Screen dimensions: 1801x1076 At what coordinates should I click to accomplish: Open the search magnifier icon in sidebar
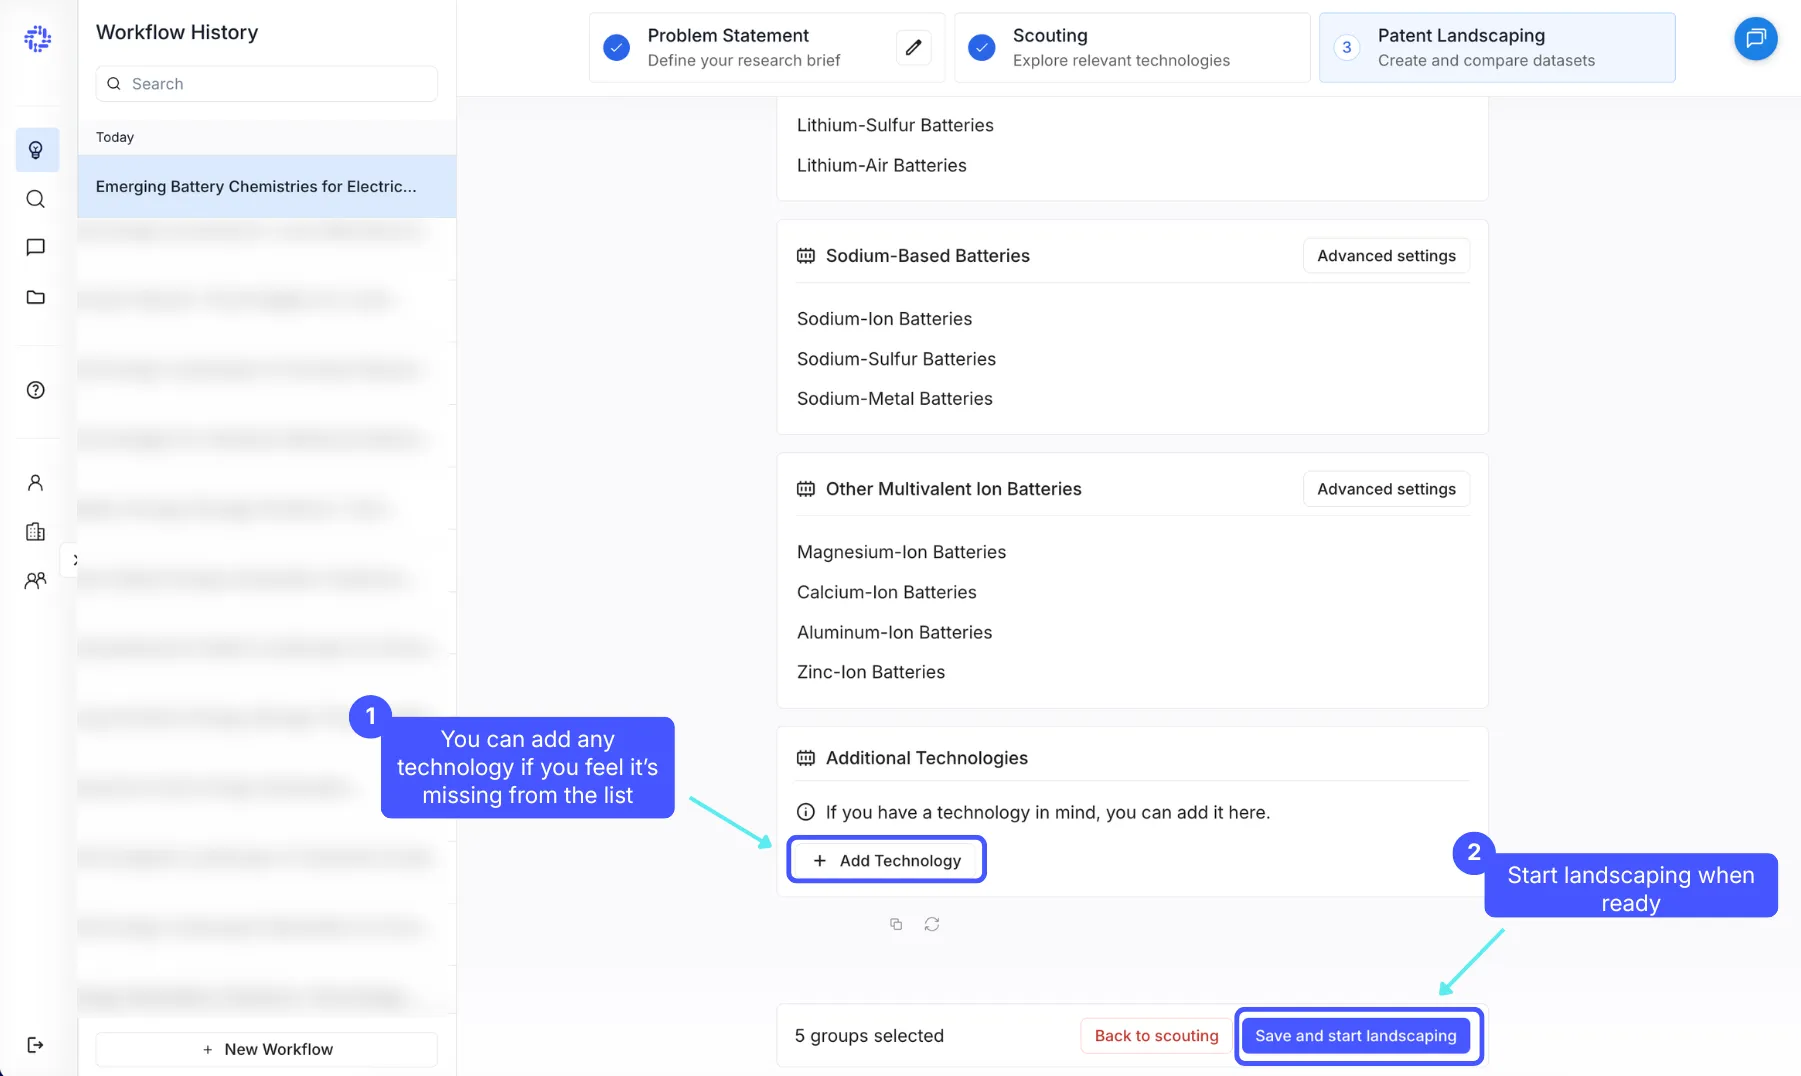point(36,199)
